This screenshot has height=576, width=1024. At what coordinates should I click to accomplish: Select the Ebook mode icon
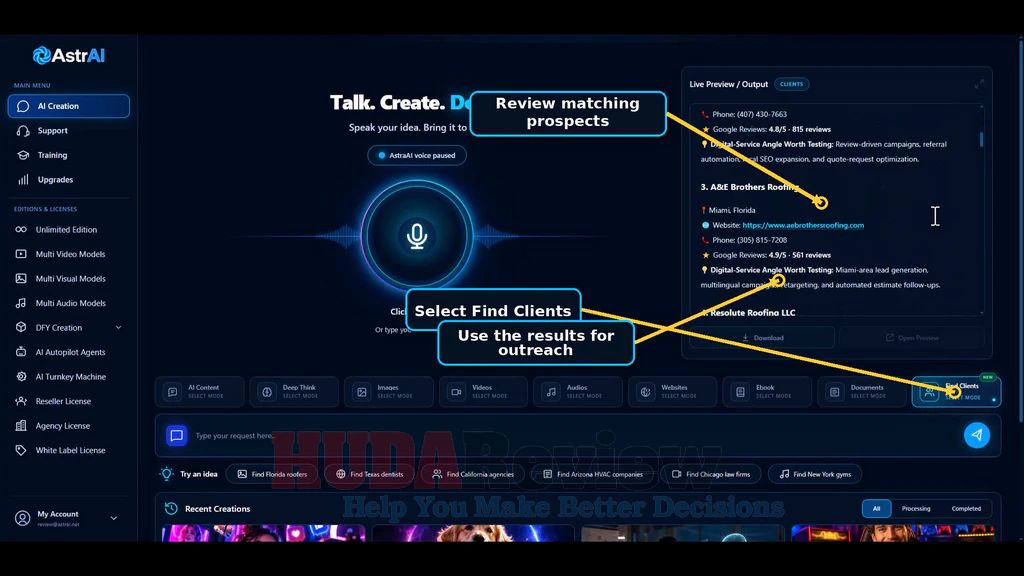(x=741, y=392)
